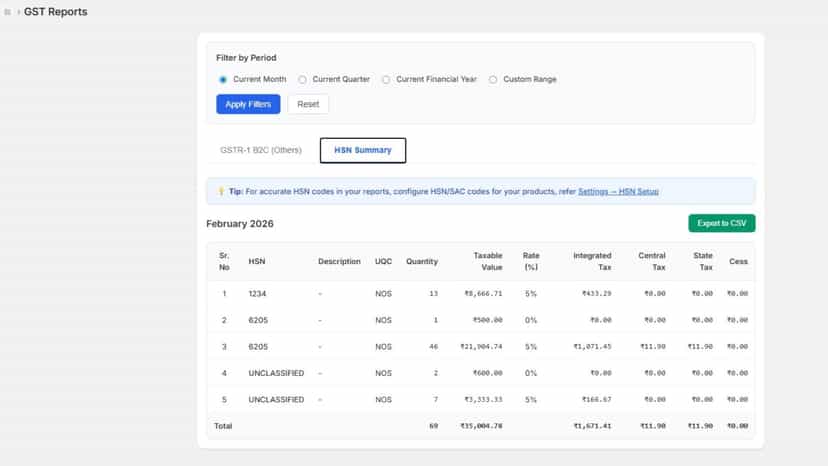828x466 pixels.
Task: Click the Cess column header
Action: tap(738, 262)
